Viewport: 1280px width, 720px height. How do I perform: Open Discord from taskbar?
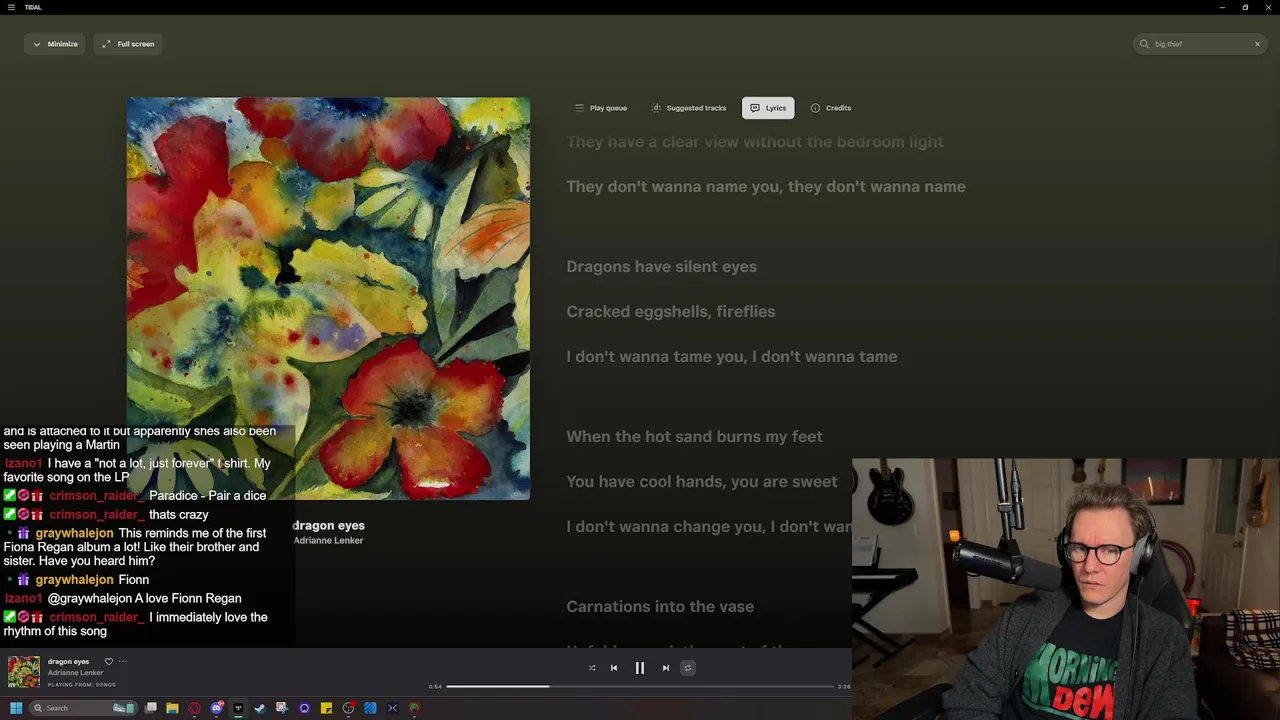coord(216,708)
